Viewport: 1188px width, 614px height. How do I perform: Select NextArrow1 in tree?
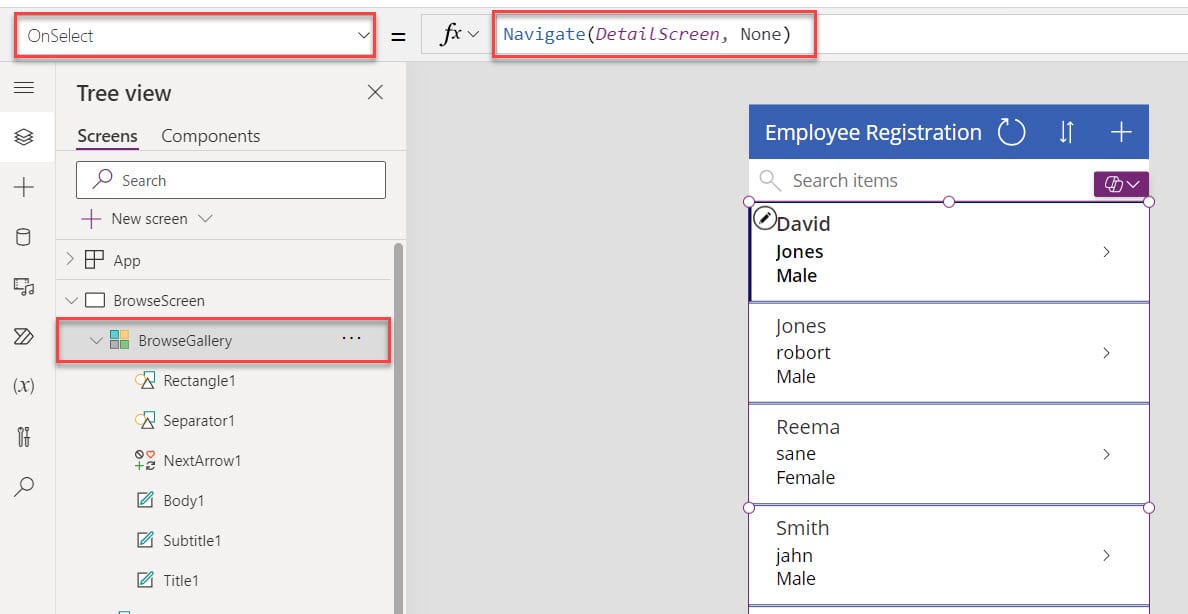pos(202,460)
